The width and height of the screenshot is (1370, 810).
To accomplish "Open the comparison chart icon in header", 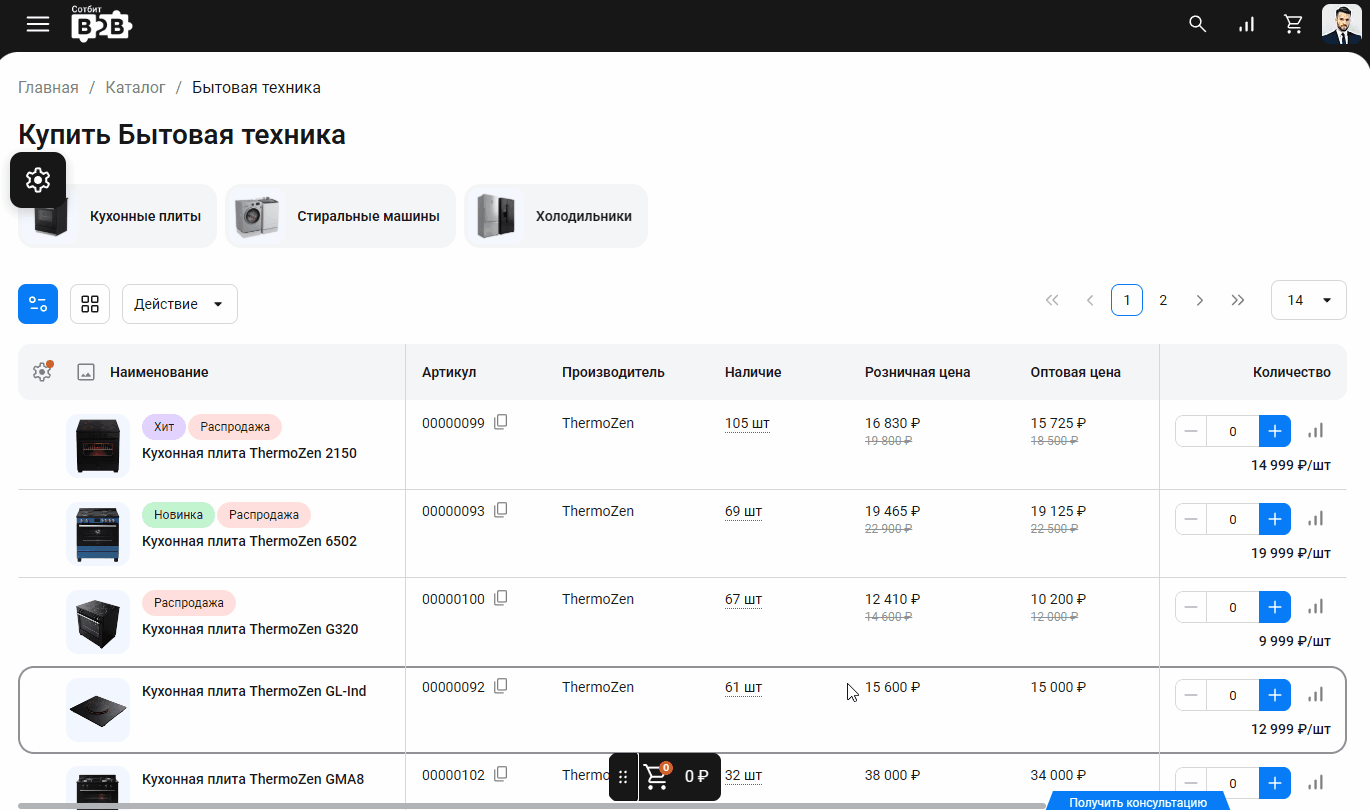I will pyautogui.click(x=1246, y=24).
